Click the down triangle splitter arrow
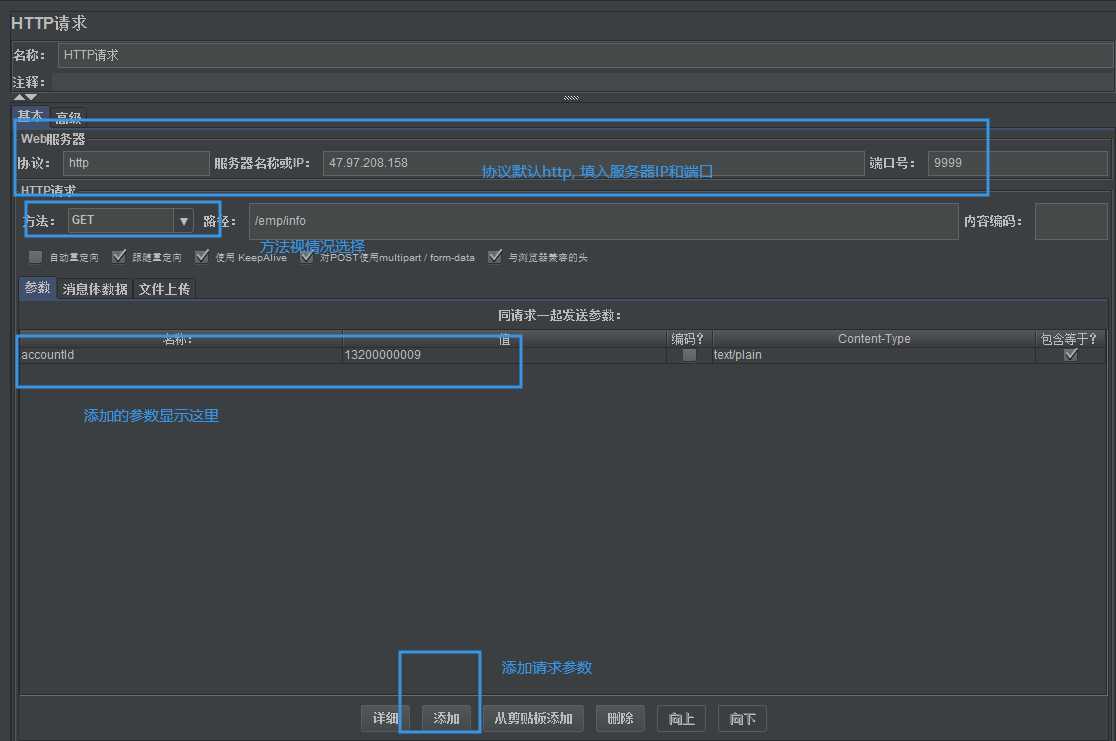 (31, 98)
